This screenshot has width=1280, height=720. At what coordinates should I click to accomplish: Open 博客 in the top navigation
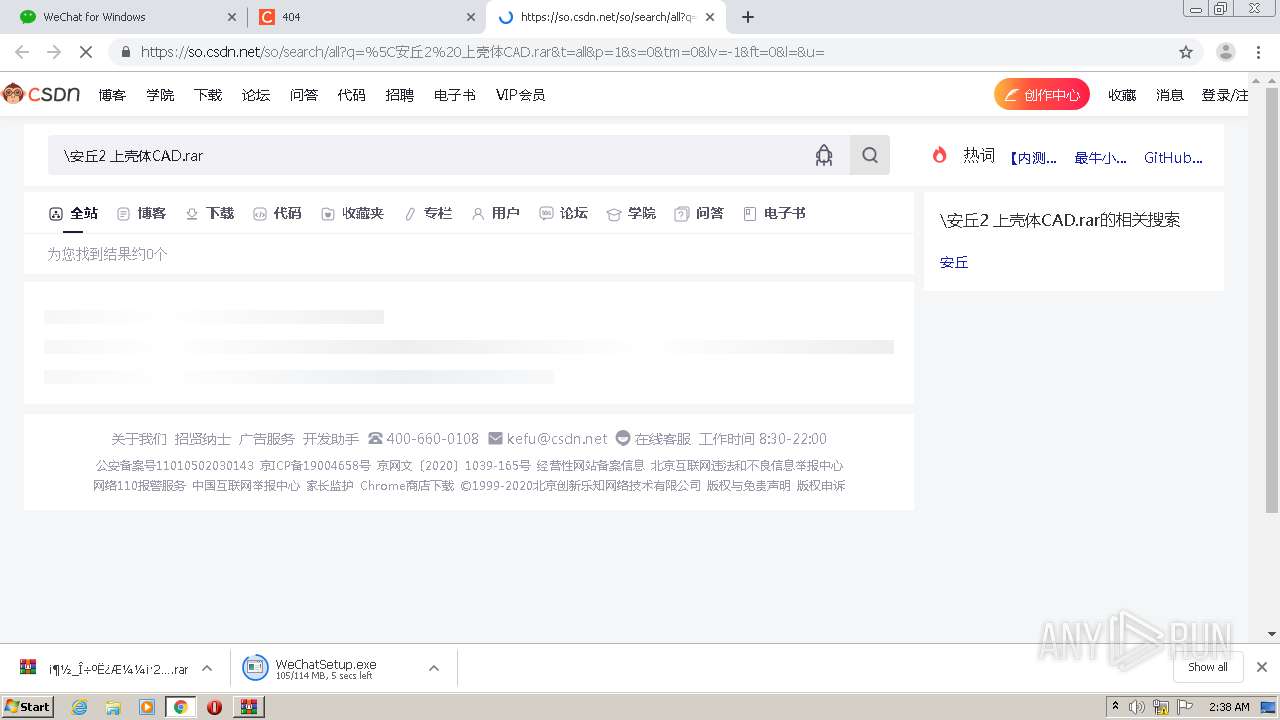112,95
